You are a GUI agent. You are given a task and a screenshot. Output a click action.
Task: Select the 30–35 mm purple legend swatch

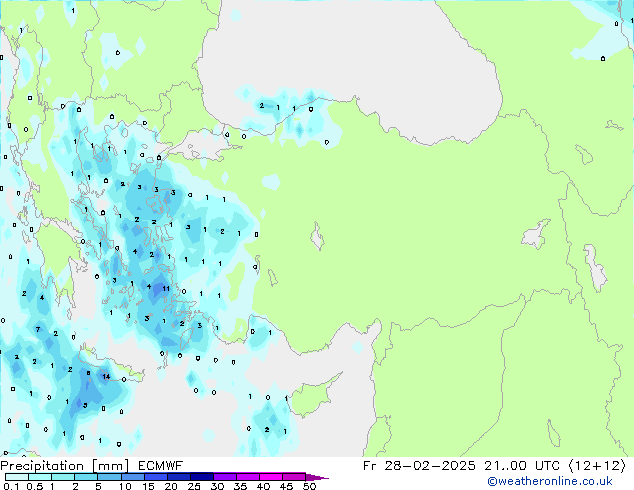coord(224,477)
